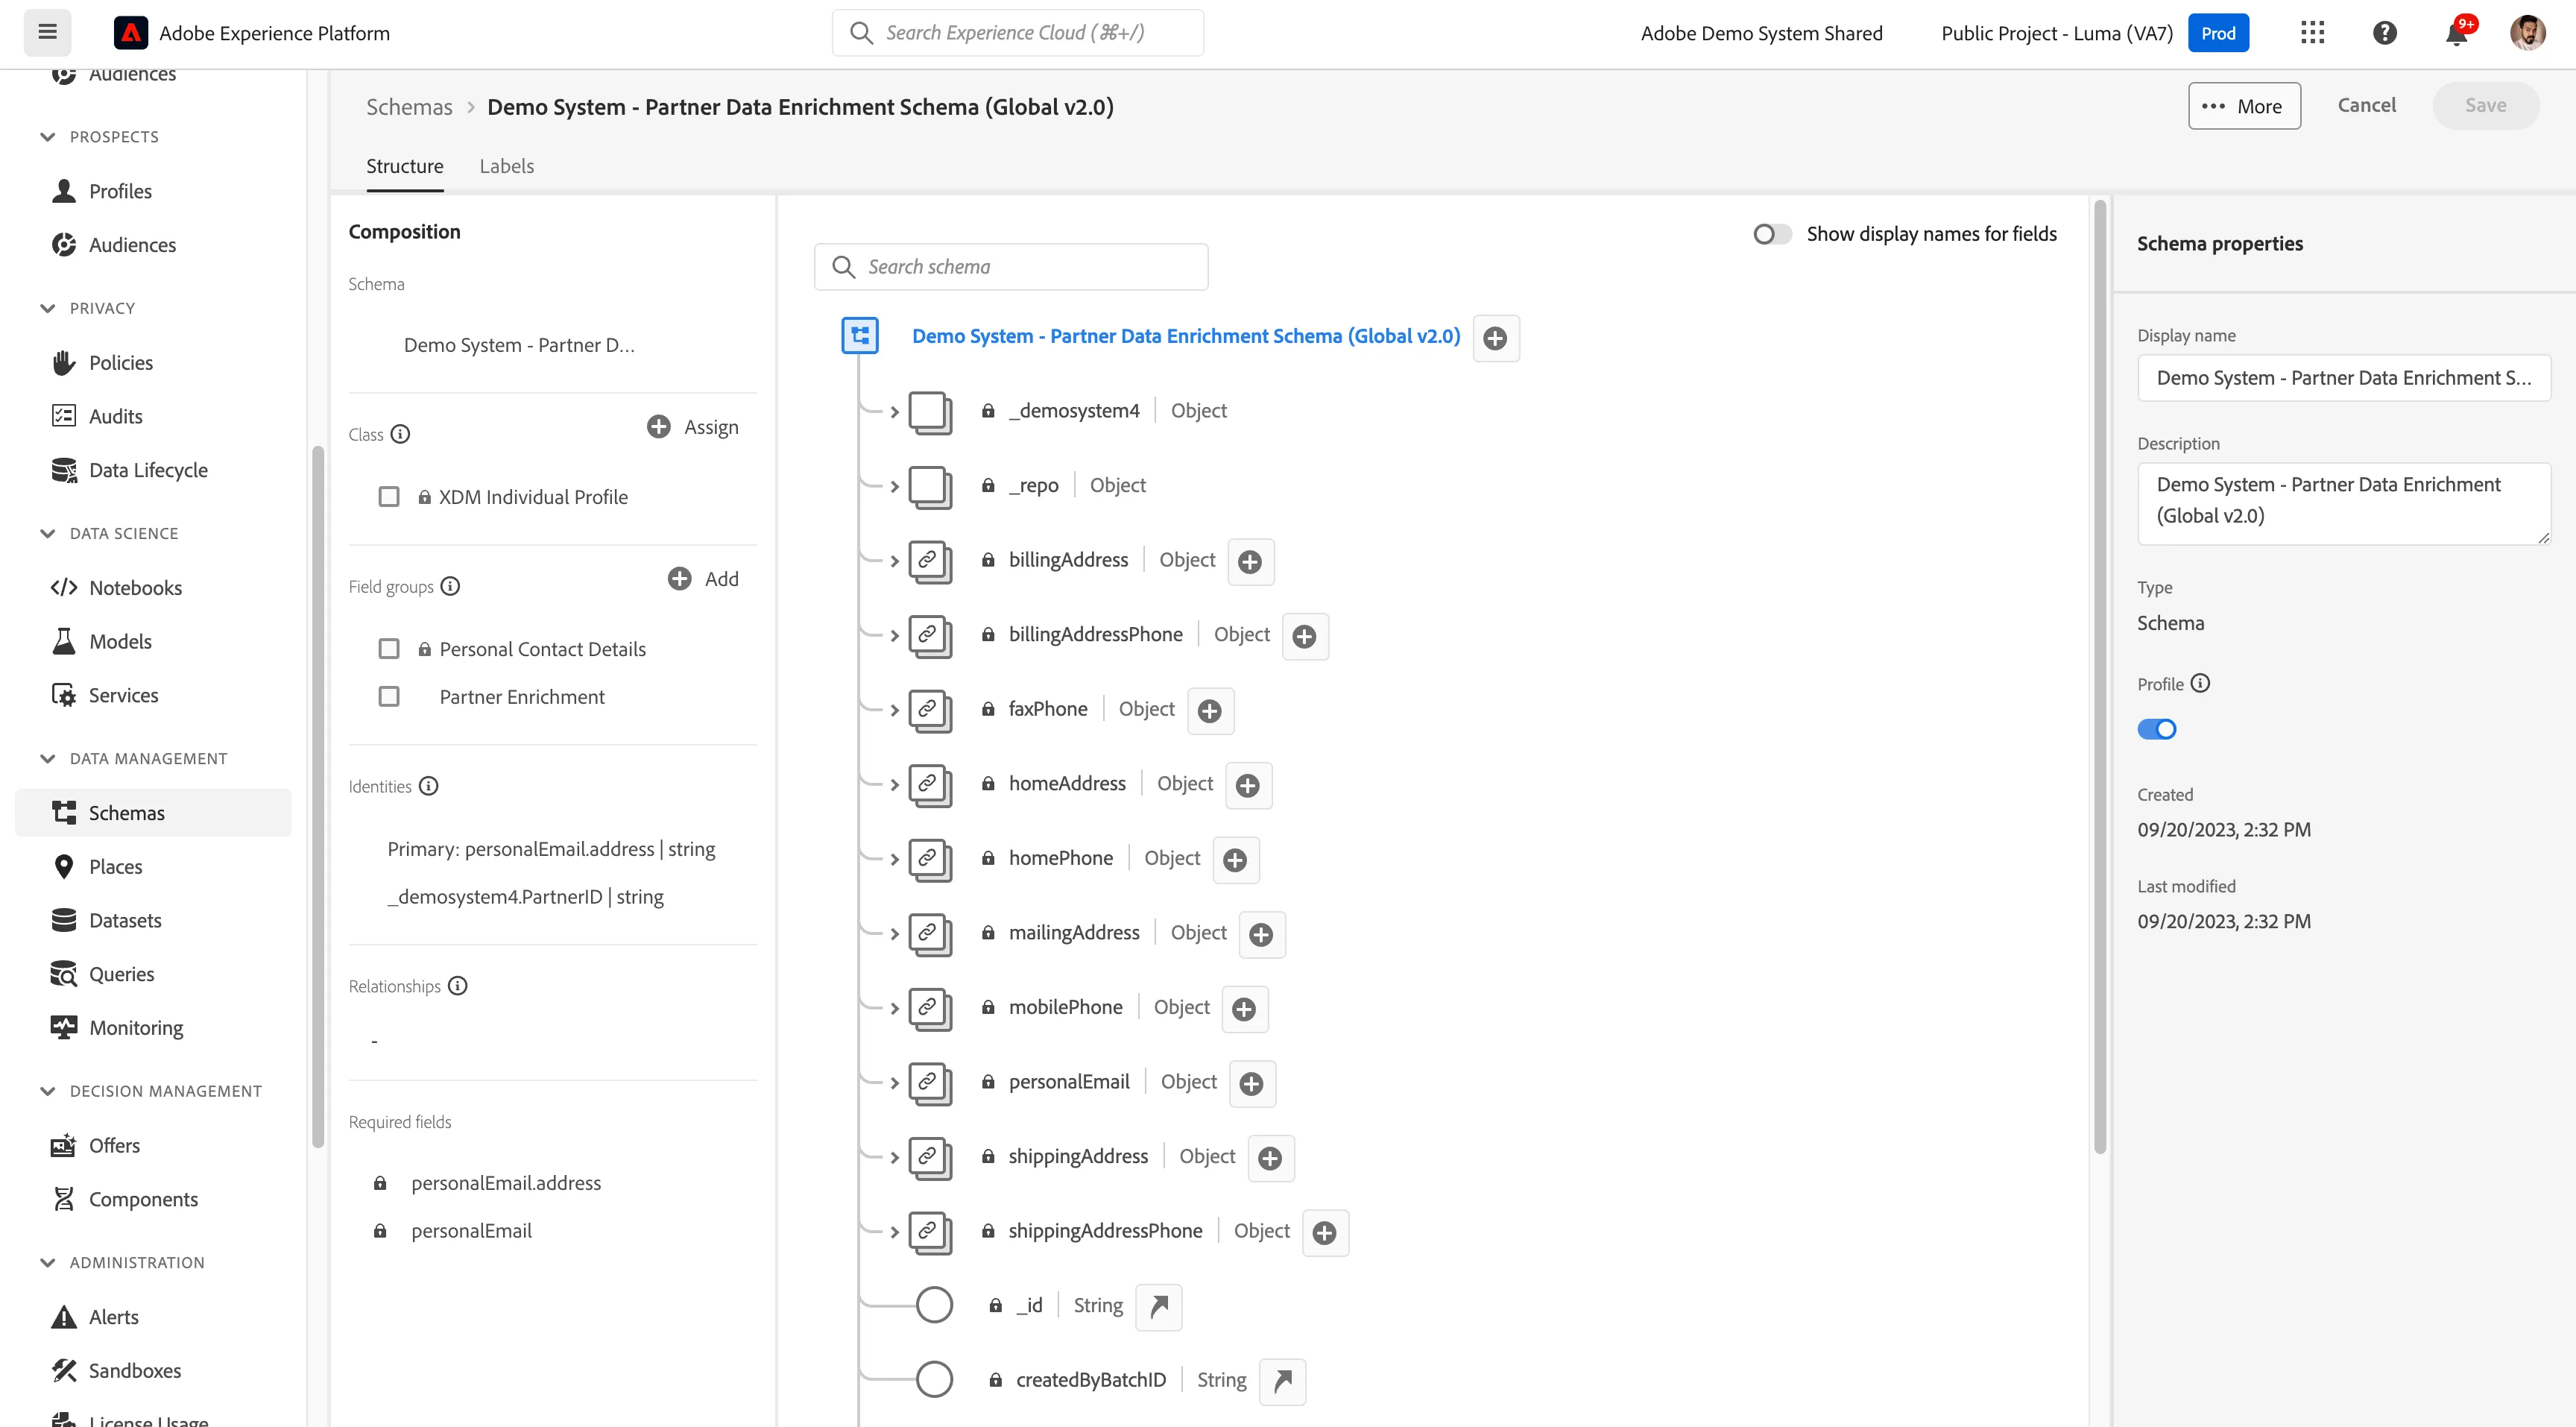Click the Display name input field
Screen dimensions: 2576x1427
point(2343,378)
